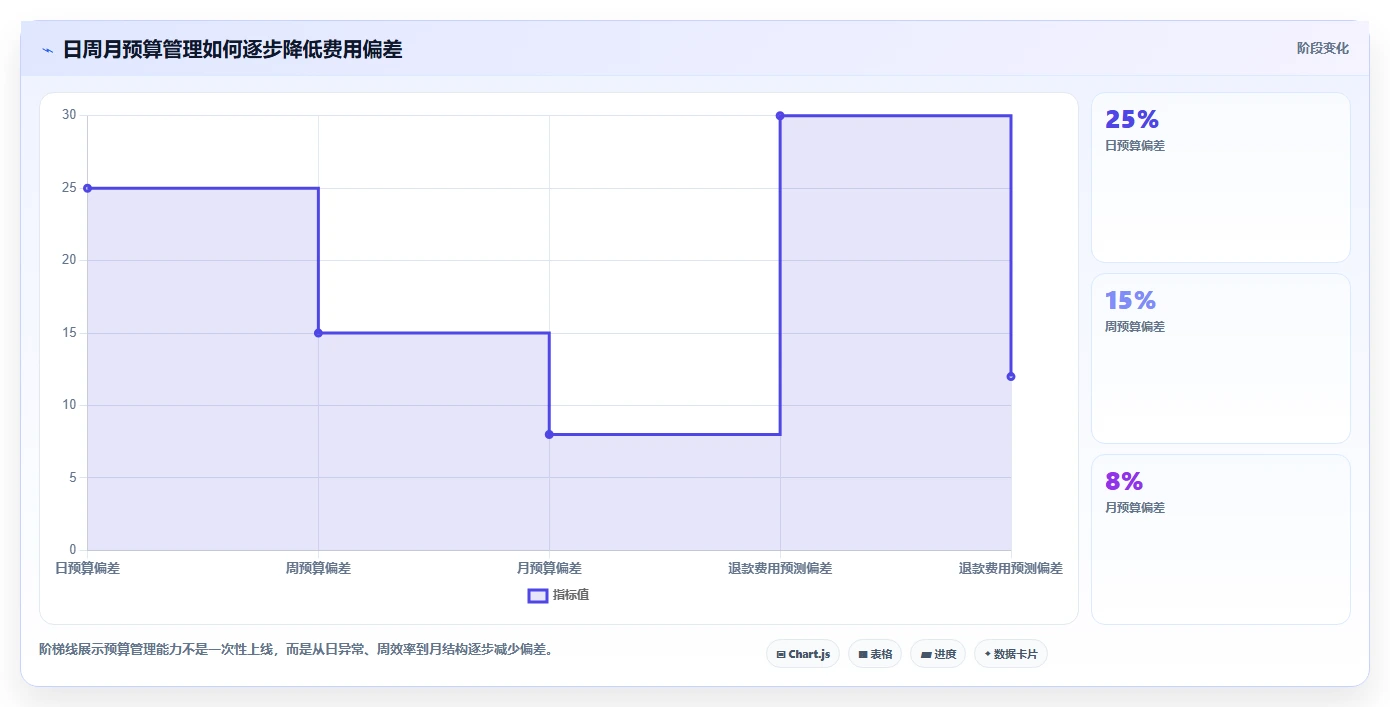Click the data point at value 8
Image resolution: width=1390 pixels, height=707 pixels.
549,434
